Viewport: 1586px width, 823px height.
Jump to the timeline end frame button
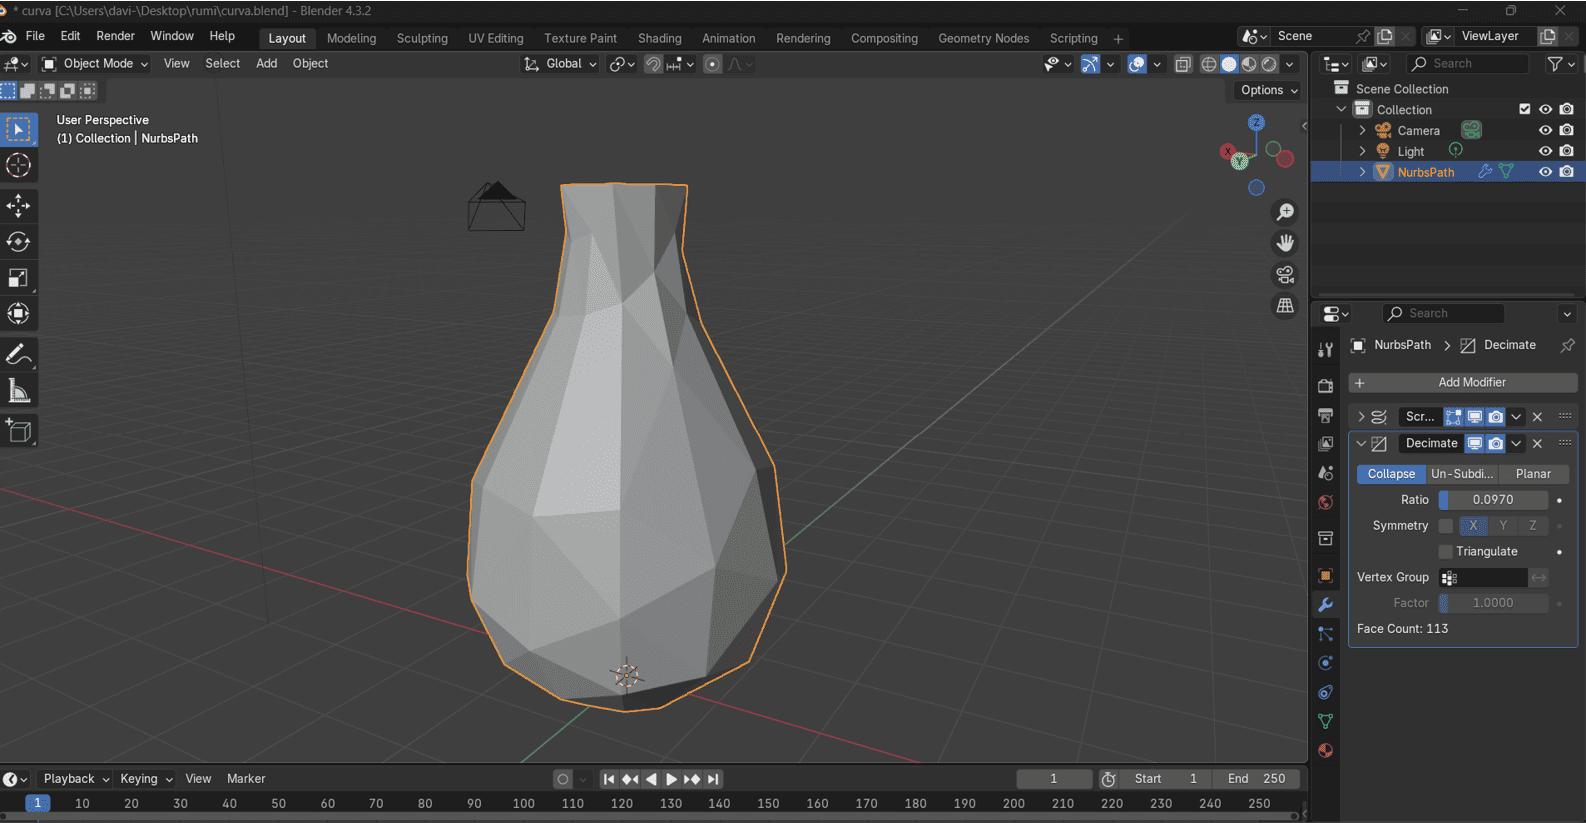[713, 779]
